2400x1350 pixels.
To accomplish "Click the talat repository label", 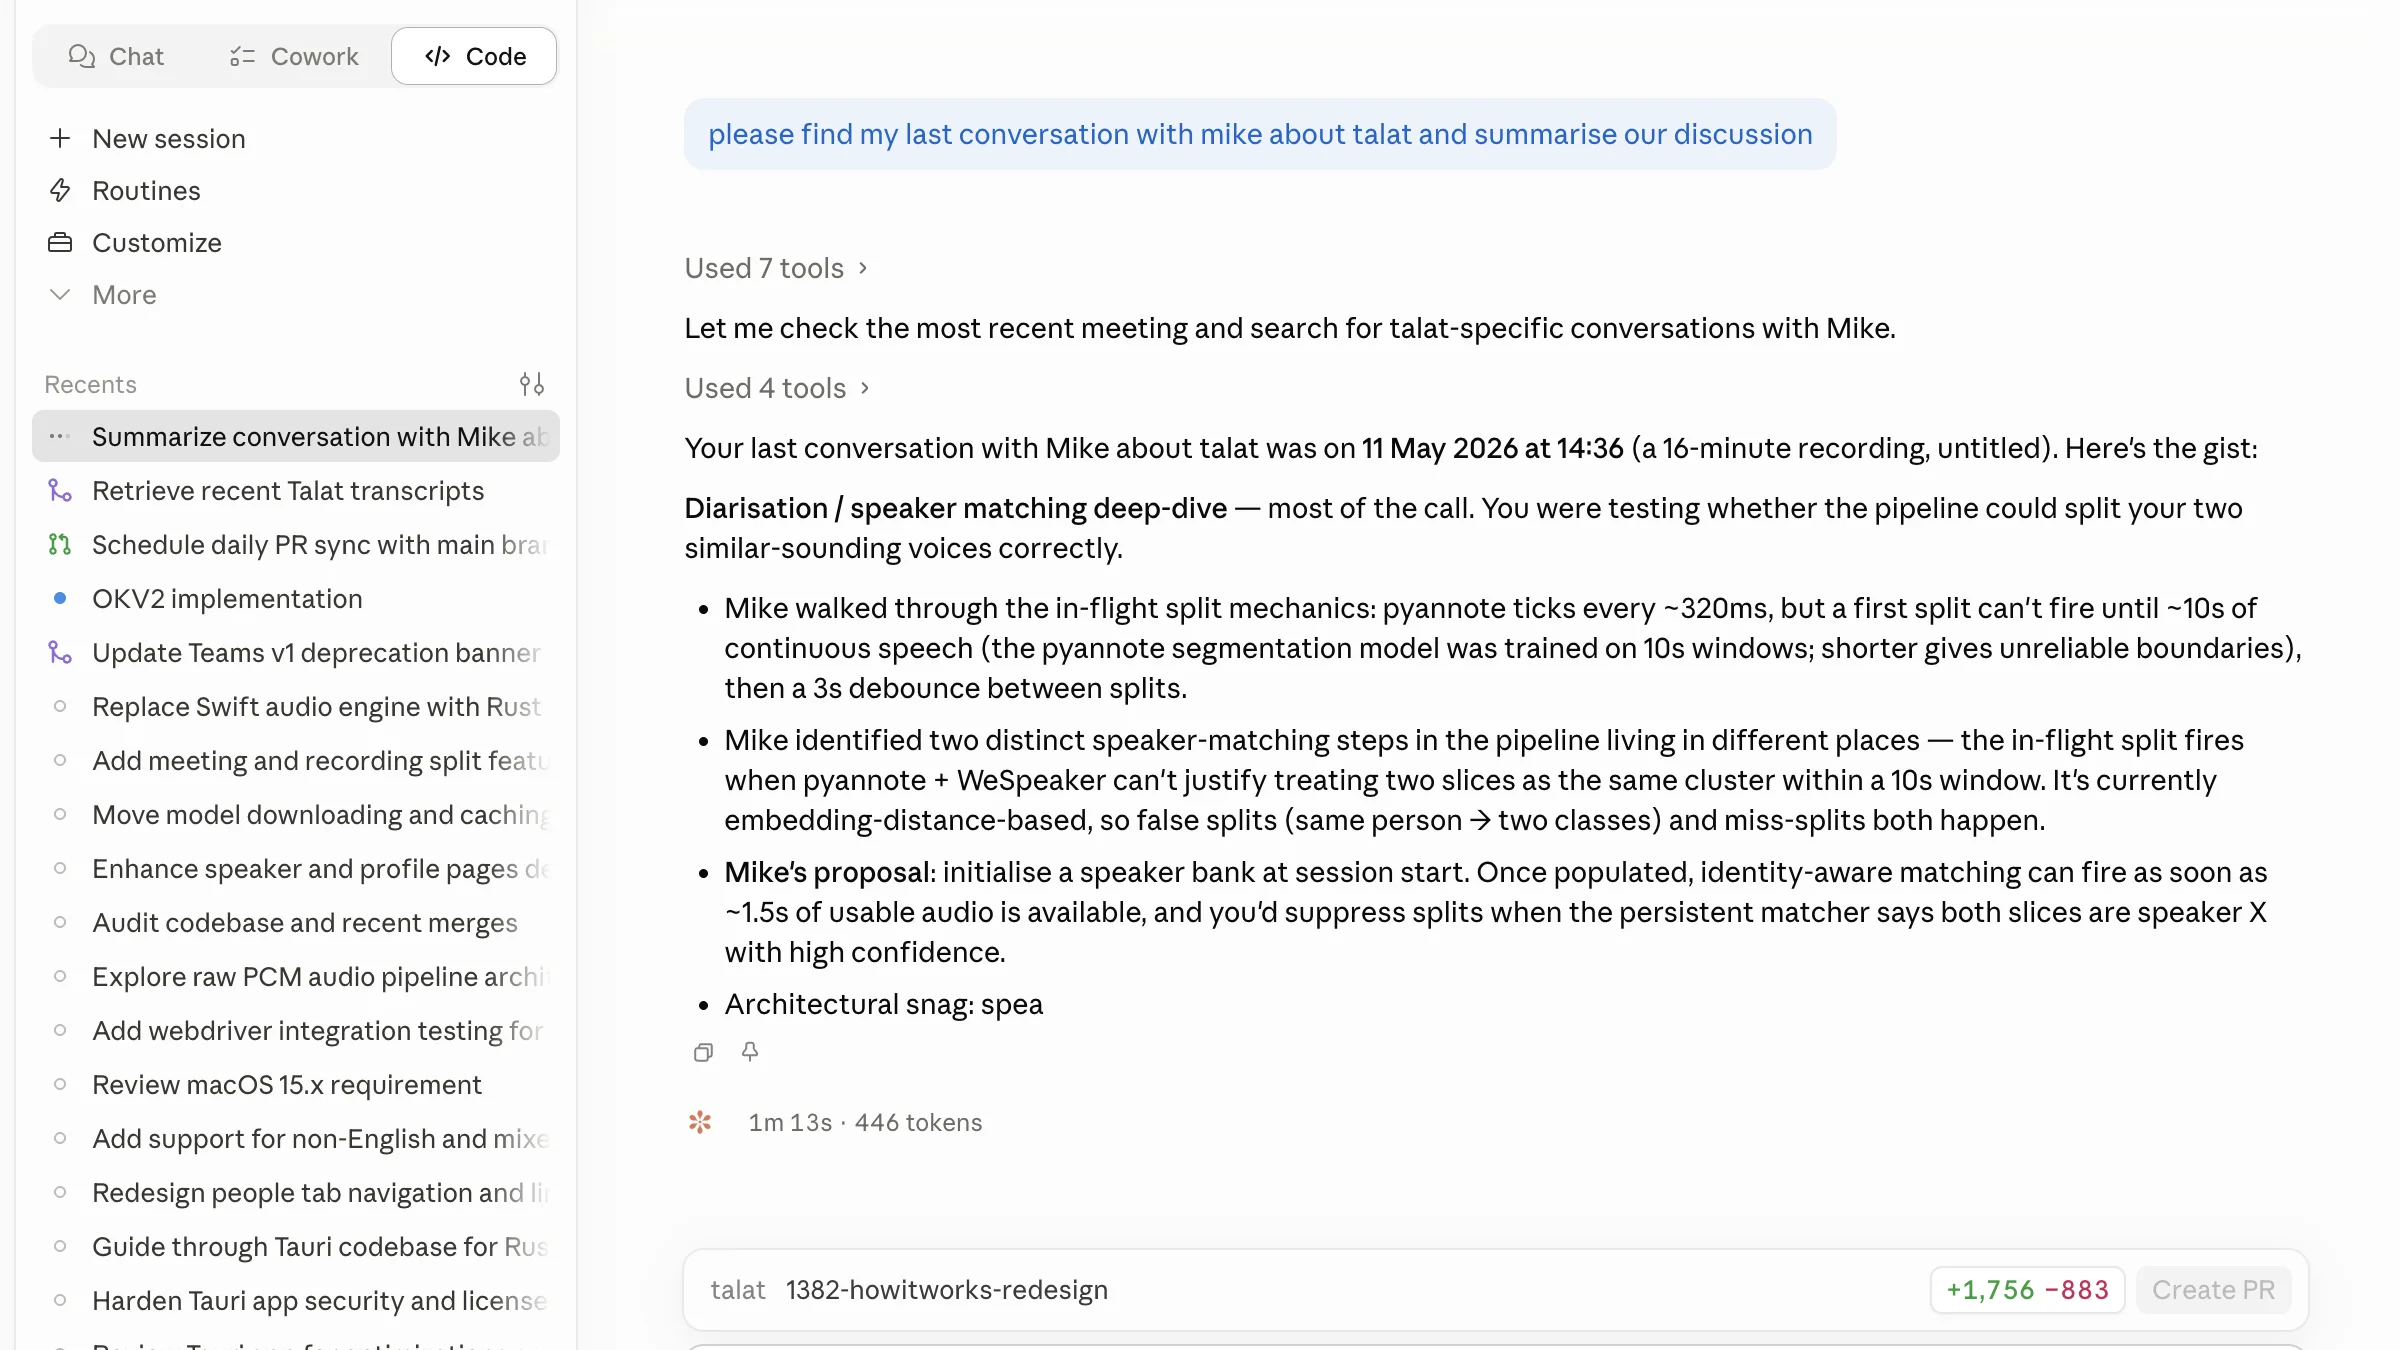I will tap(737, 1290).
